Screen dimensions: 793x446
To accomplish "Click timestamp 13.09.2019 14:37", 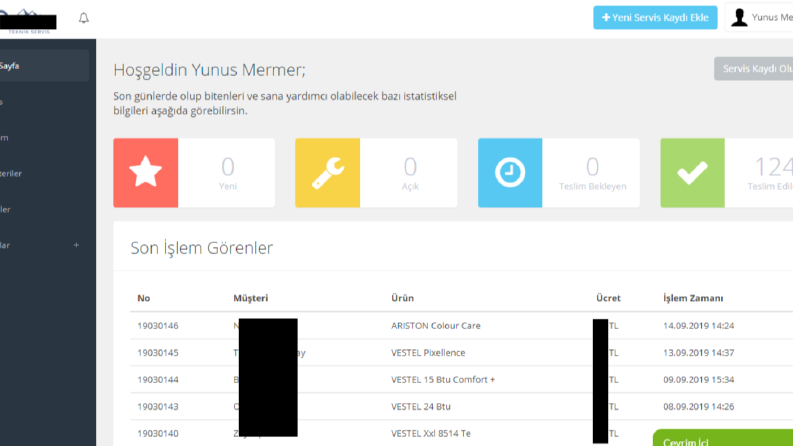I will (698, 352).
